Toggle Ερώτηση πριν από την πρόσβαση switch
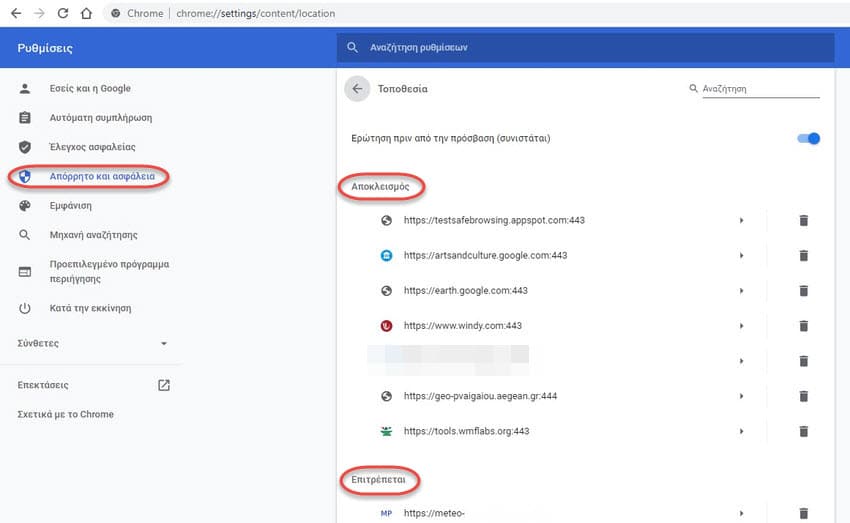 coord(808,139)
